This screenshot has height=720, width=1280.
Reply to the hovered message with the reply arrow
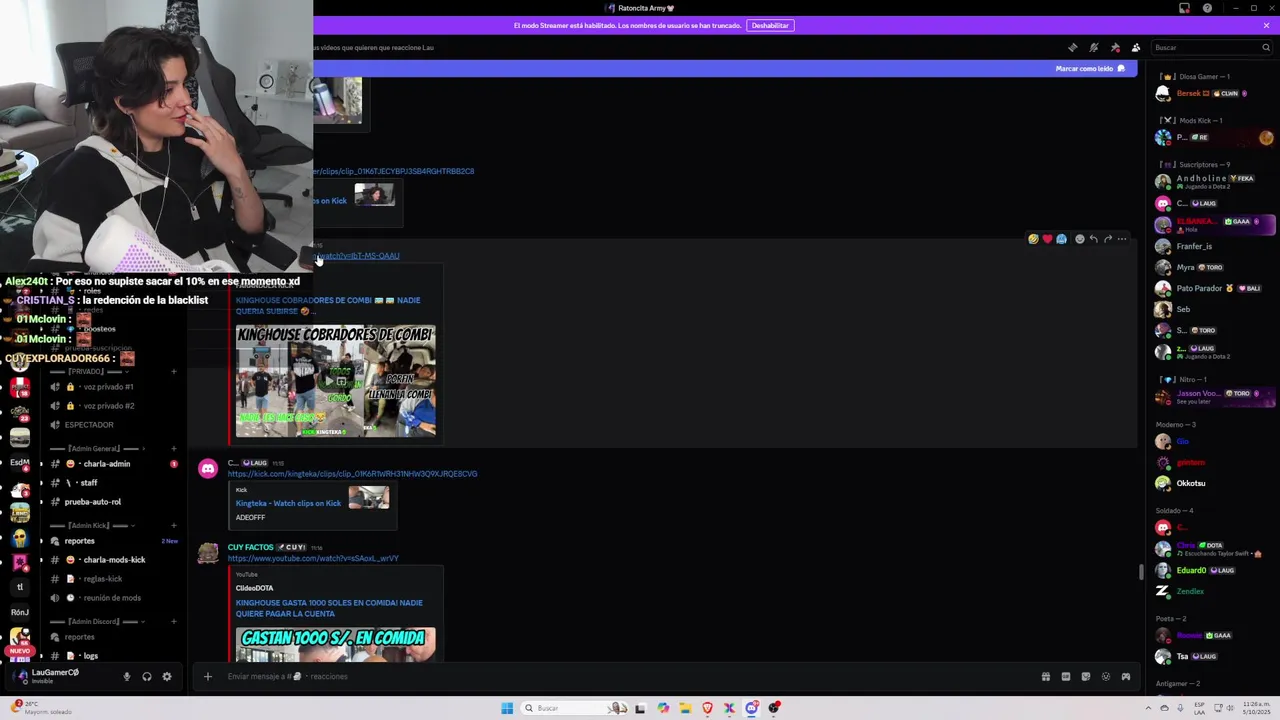(x=1093, y=239)
